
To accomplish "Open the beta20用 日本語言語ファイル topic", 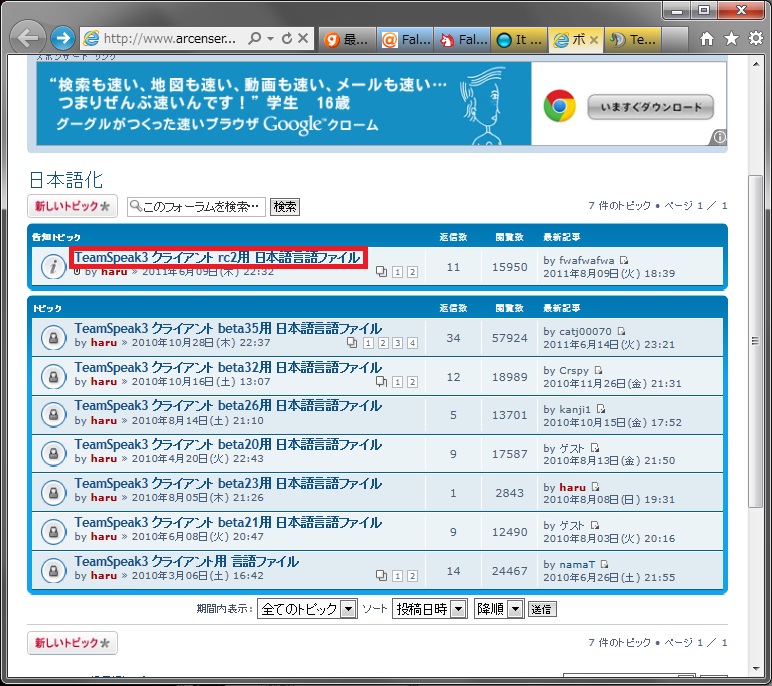I will point(228,445).
